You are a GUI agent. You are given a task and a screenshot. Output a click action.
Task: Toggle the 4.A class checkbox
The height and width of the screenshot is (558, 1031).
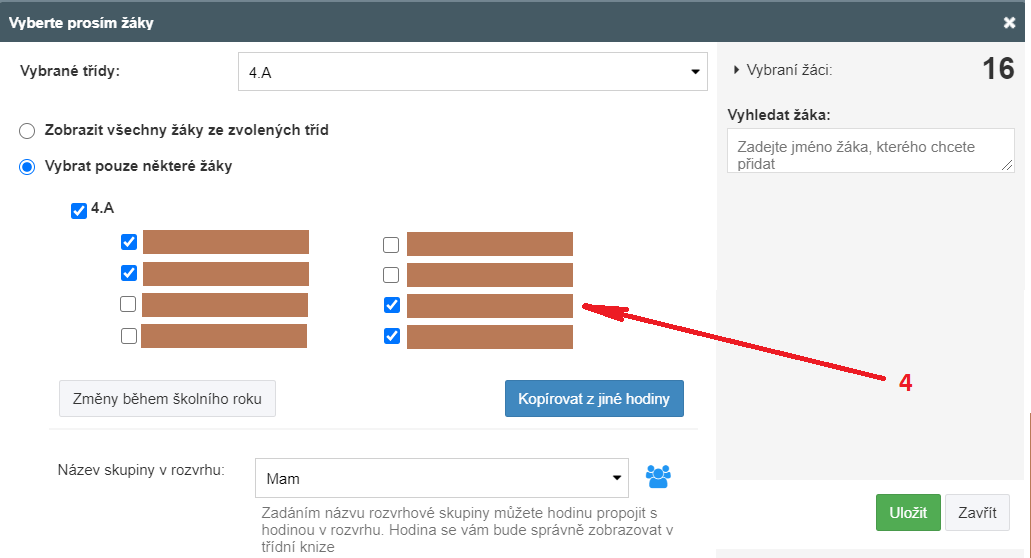(79, 211)
